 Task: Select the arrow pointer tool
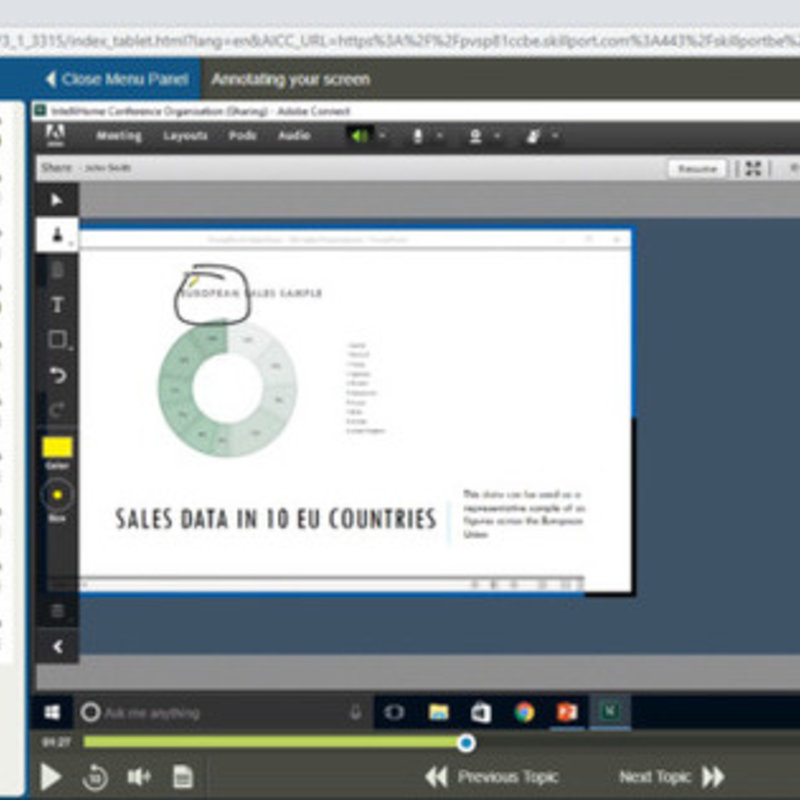click(57, 200)
